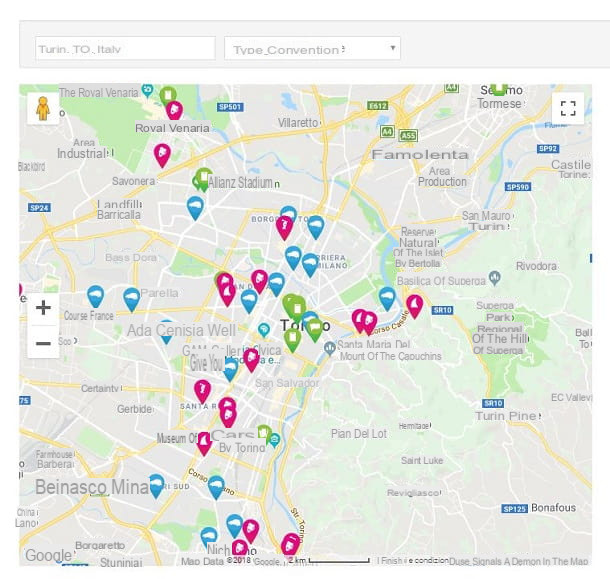610x579 pixels.
Task: Select pink marker right of GAM Galleria Civica
Action: click(251, 360)
